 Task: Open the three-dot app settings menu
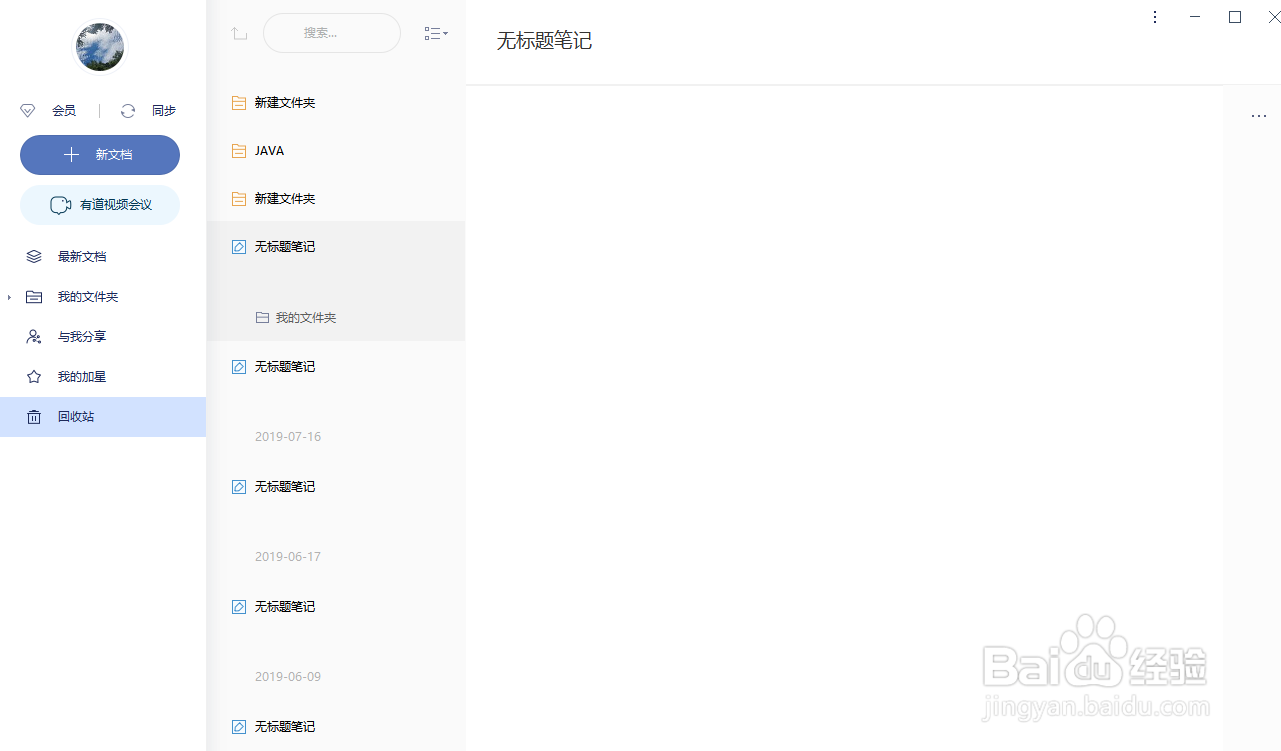[x=1155, y=17]
